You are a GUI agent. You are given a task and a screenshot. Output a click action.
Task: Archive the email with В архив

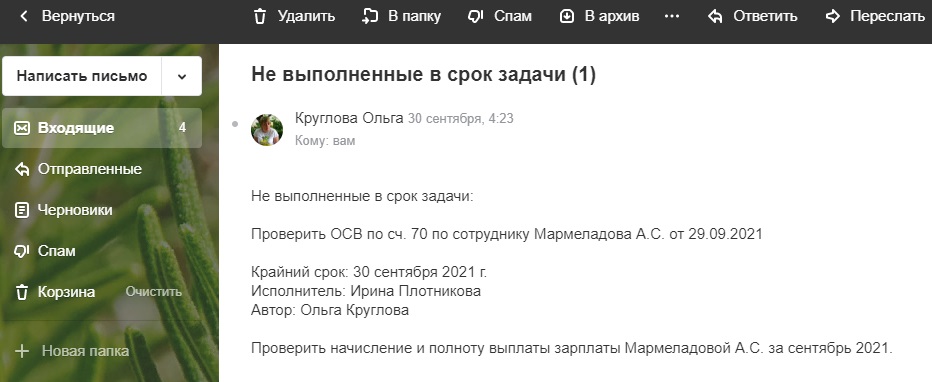tap(567, 17)
